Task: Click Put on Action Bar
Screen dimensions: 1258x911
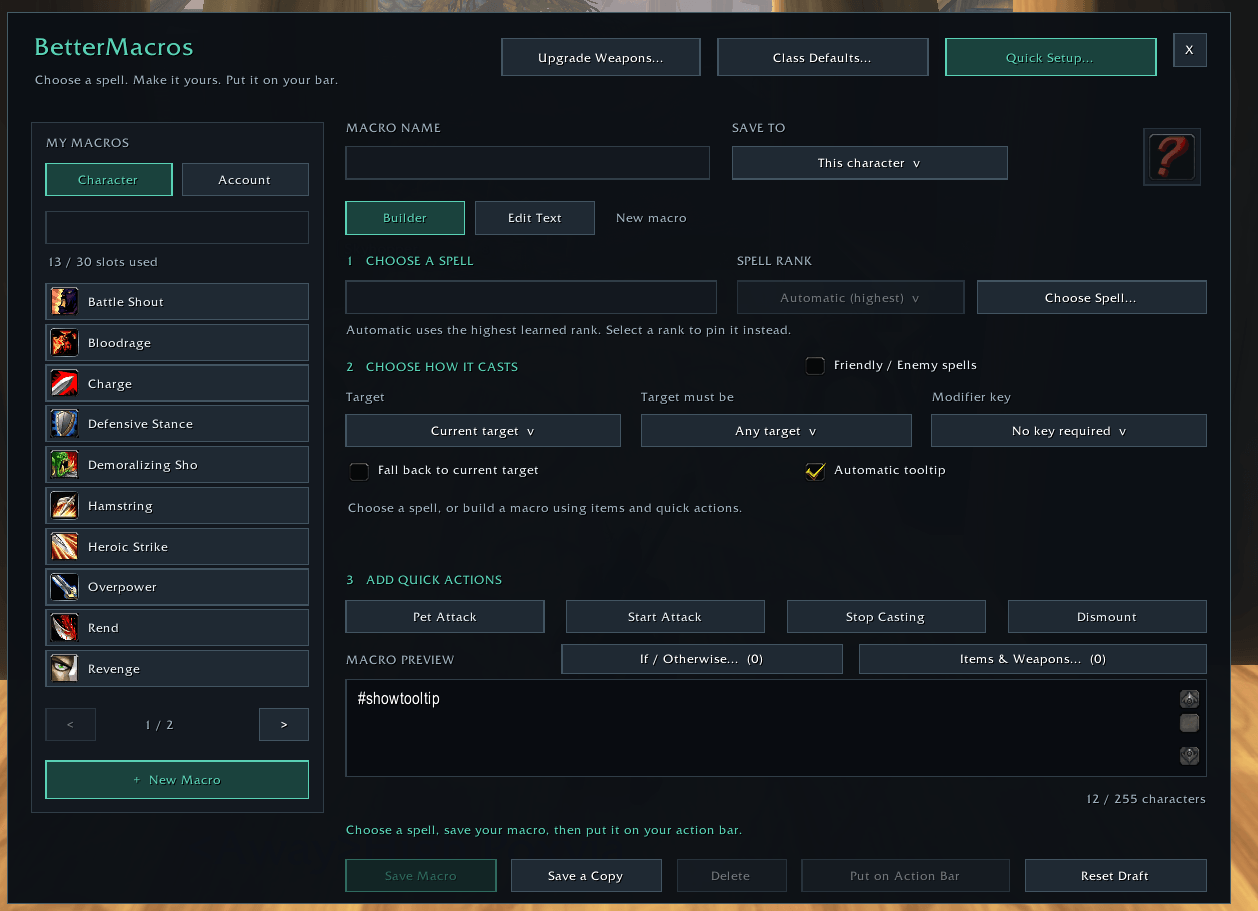Action: tap(905, 876)
